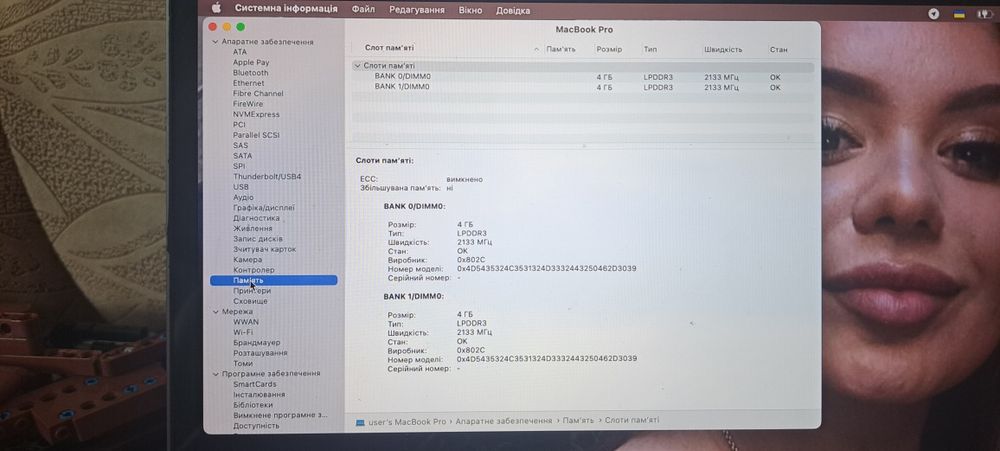Select Thunderbolt/USB4 in the sidebar

(267, 177)
